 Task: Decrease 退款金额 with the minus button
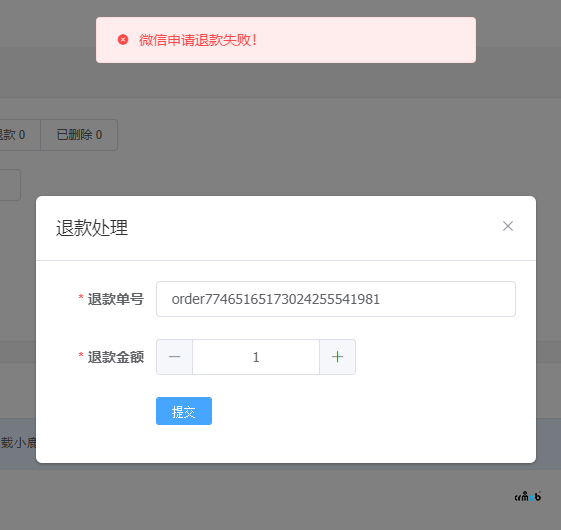(x=175, y=357)
